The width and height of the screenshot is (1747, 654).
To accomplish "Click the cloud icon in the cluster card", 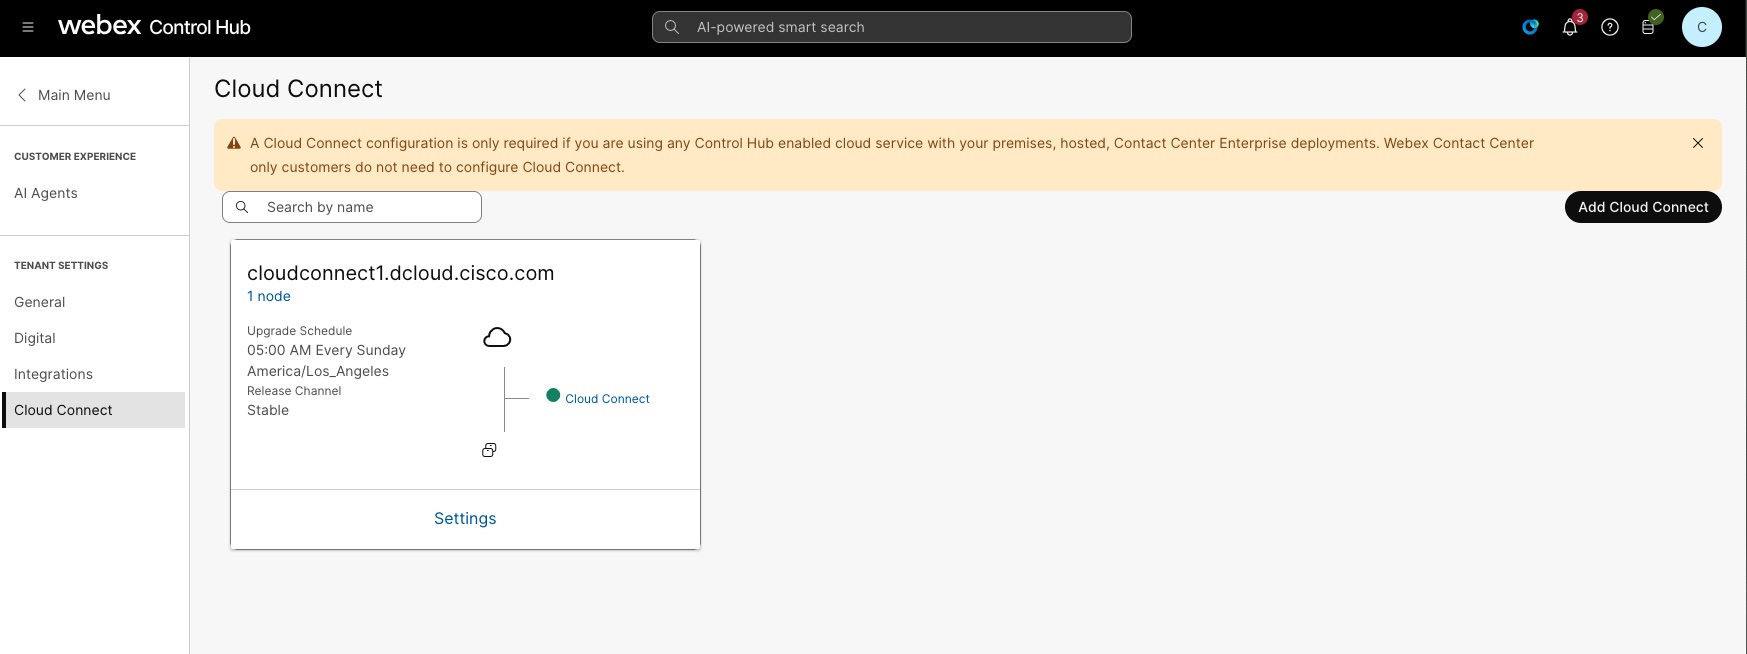I will pos(497,338).
